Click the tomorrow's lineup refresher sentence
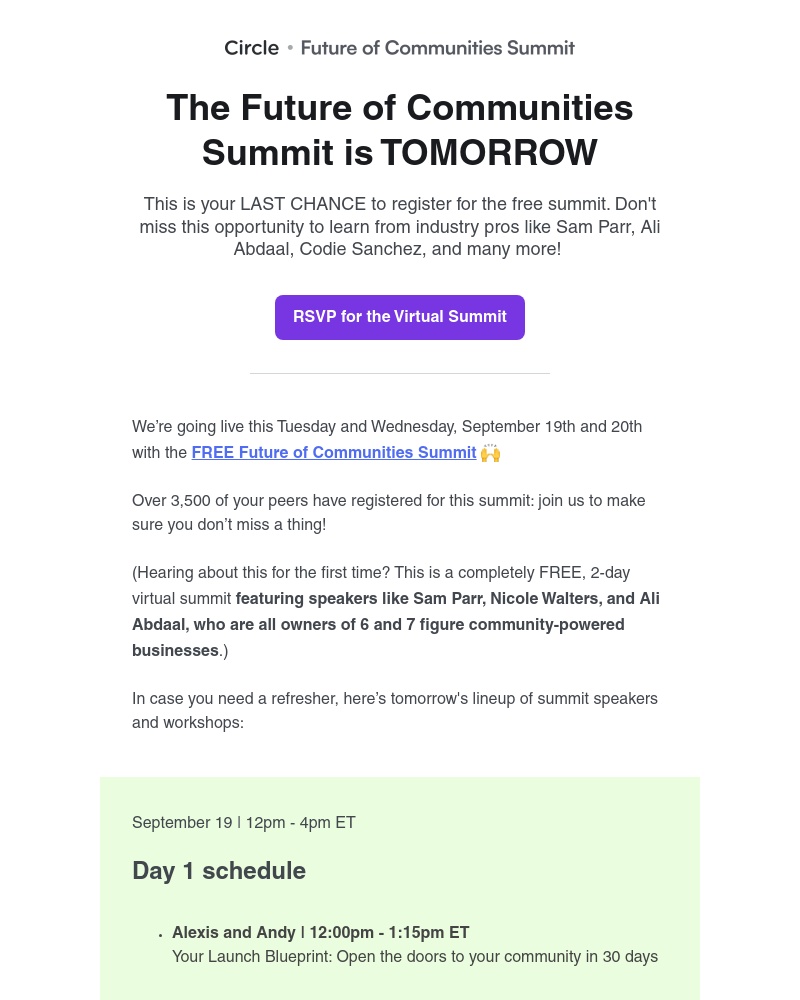Viewport: 800px width, 1000px height. [394, 710]
